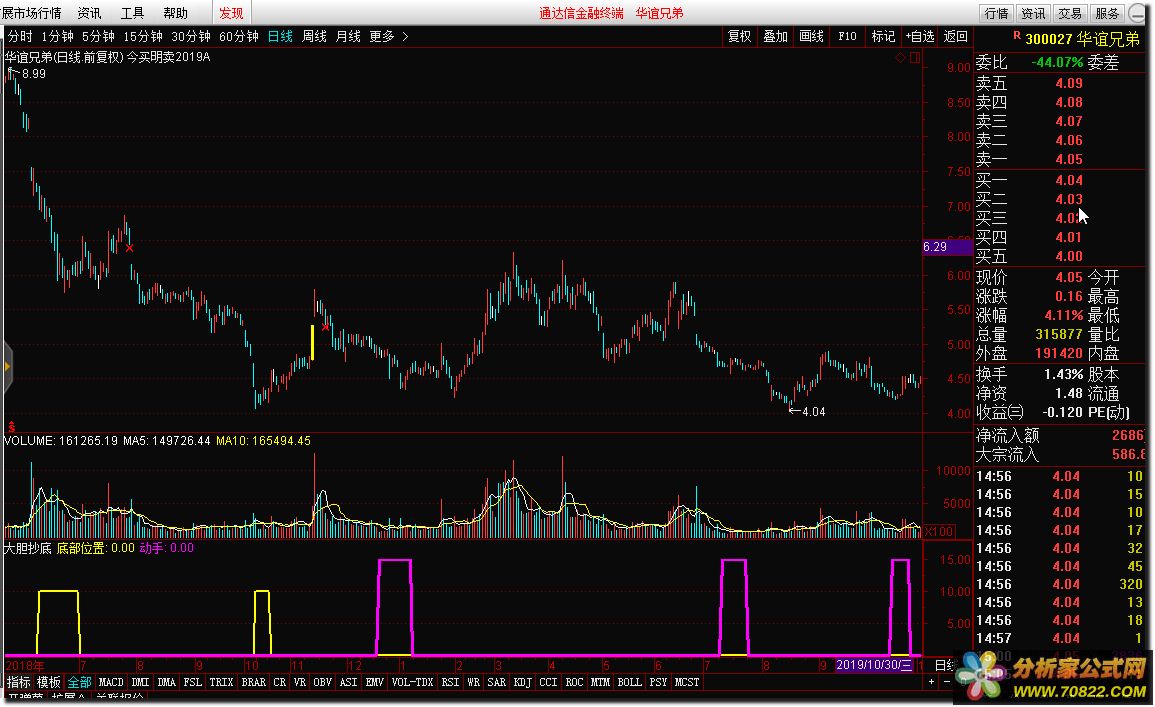The image size is (1155, 707).
Task: Select the 1分钟 timeframe
Action: coord(57,36)
